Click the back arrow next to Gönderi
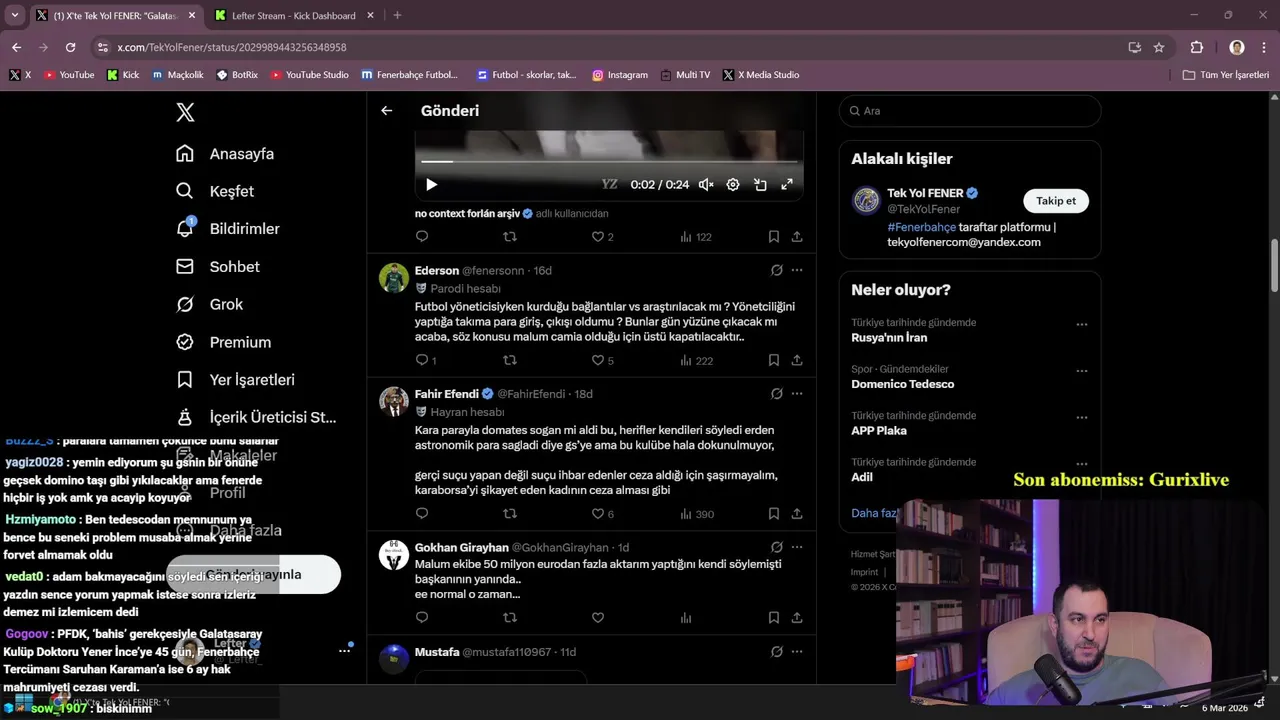The image size is (1280, 720). click(x=387, y=111)
